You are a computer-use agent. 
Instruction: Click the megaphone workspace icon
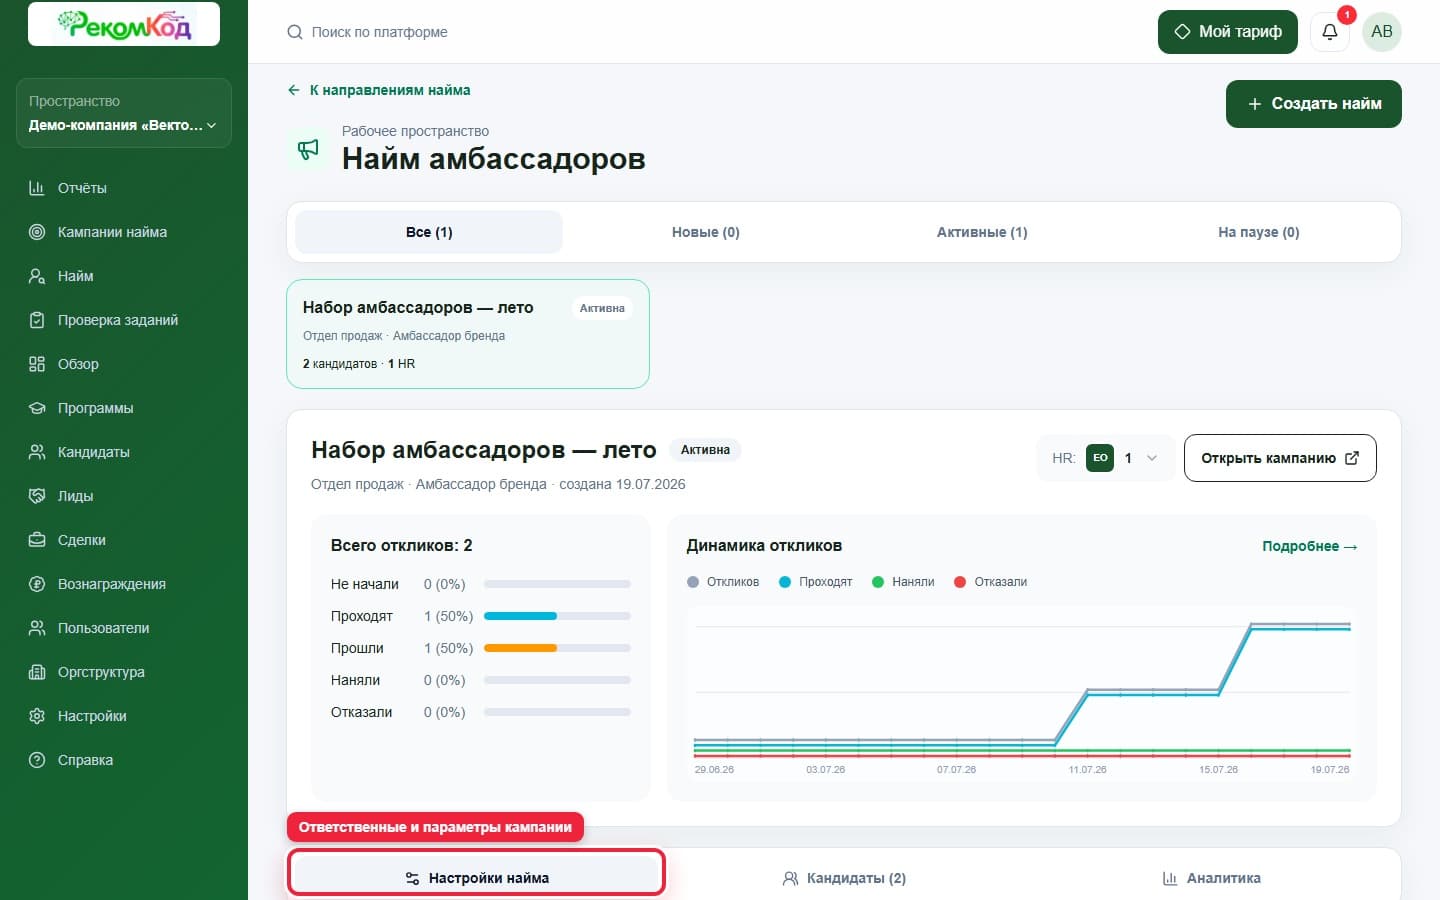(x=308, y=149)
